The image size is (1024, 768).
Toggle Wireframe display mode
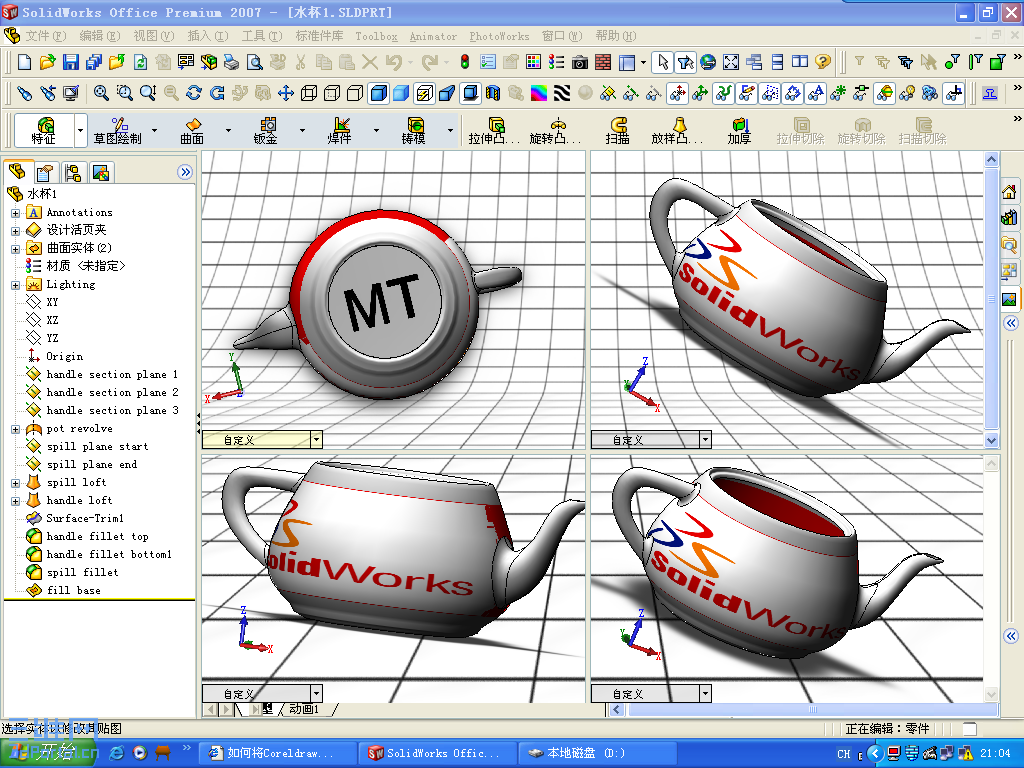point(308,95)
